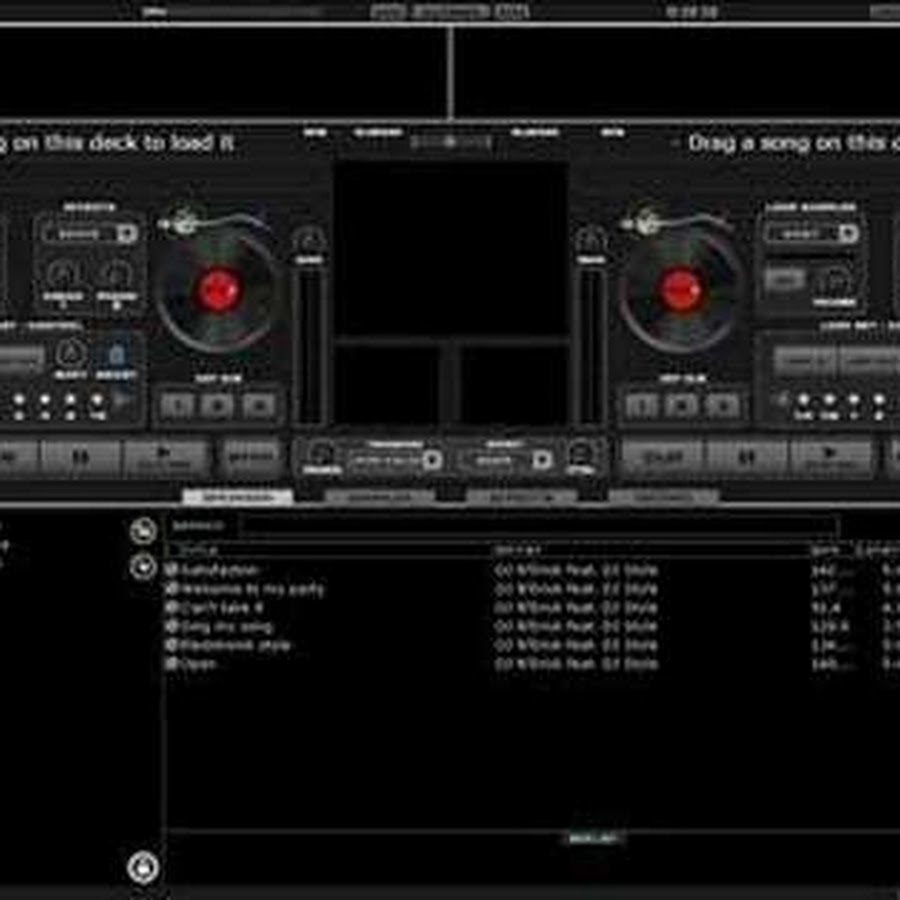Open the left deck effects dropdown arrow

point(126,234)
